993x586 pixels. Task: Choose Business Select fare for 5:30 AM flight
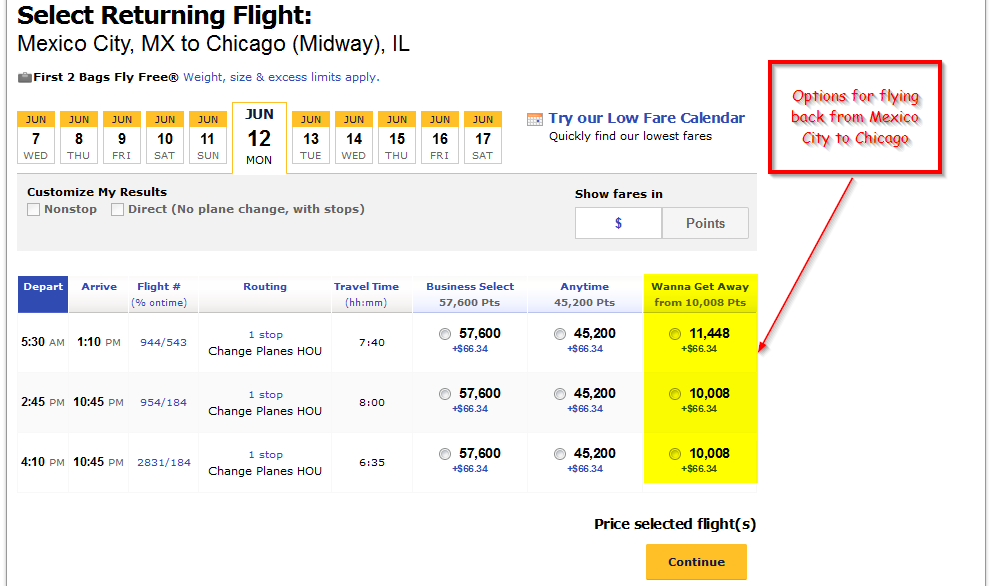click(x=445, y=334)
